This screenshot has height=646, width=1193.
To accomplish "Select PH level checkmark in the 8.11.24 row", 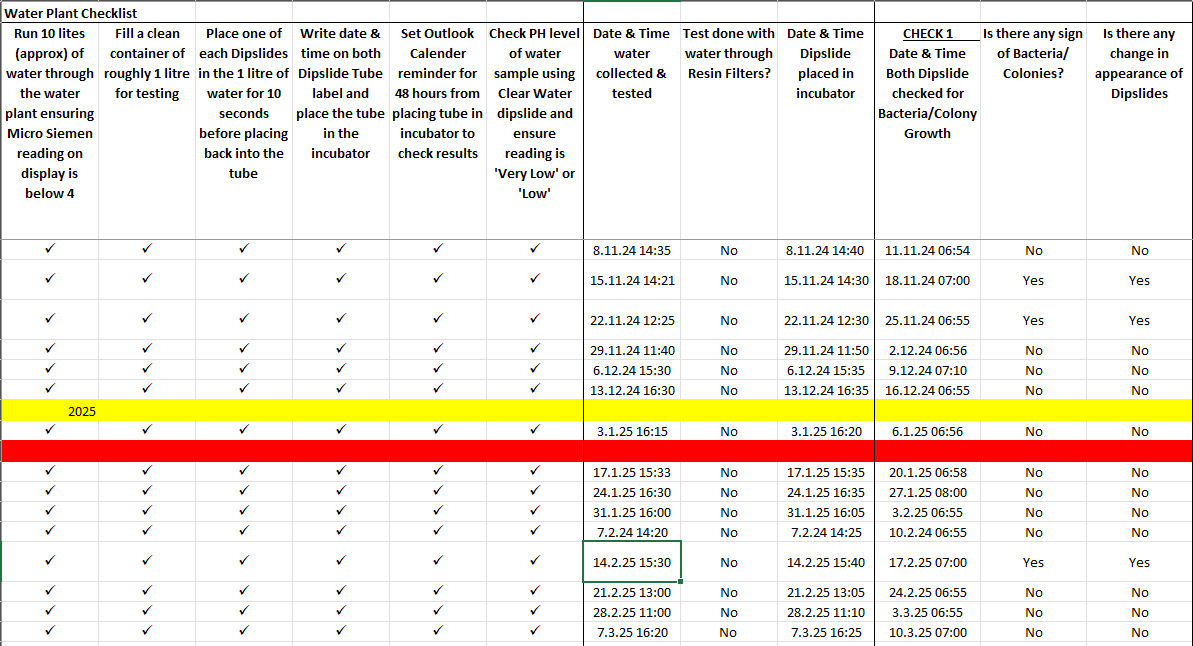I will (x=534, y=250).
